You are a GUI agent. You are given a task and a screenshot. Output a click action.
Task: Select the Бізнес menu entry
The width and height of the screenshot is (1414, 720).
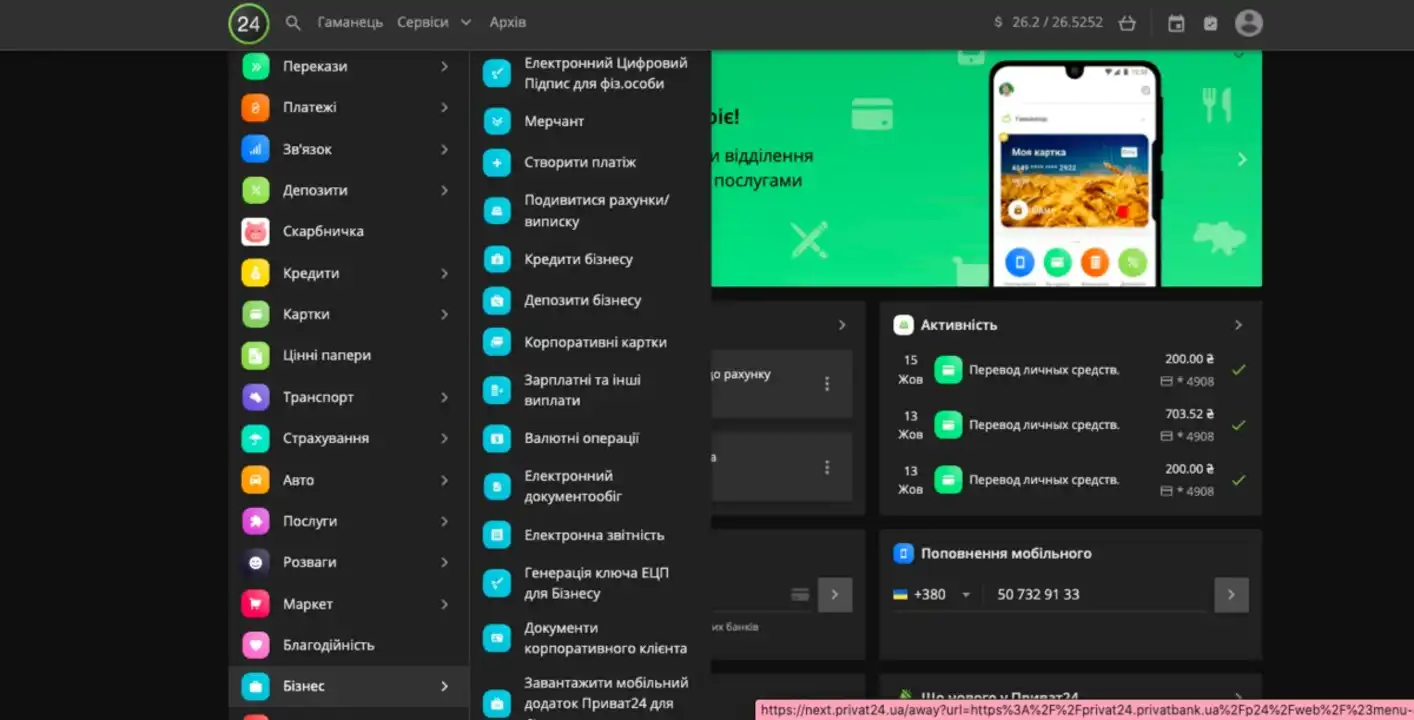[x=349, y=686]
